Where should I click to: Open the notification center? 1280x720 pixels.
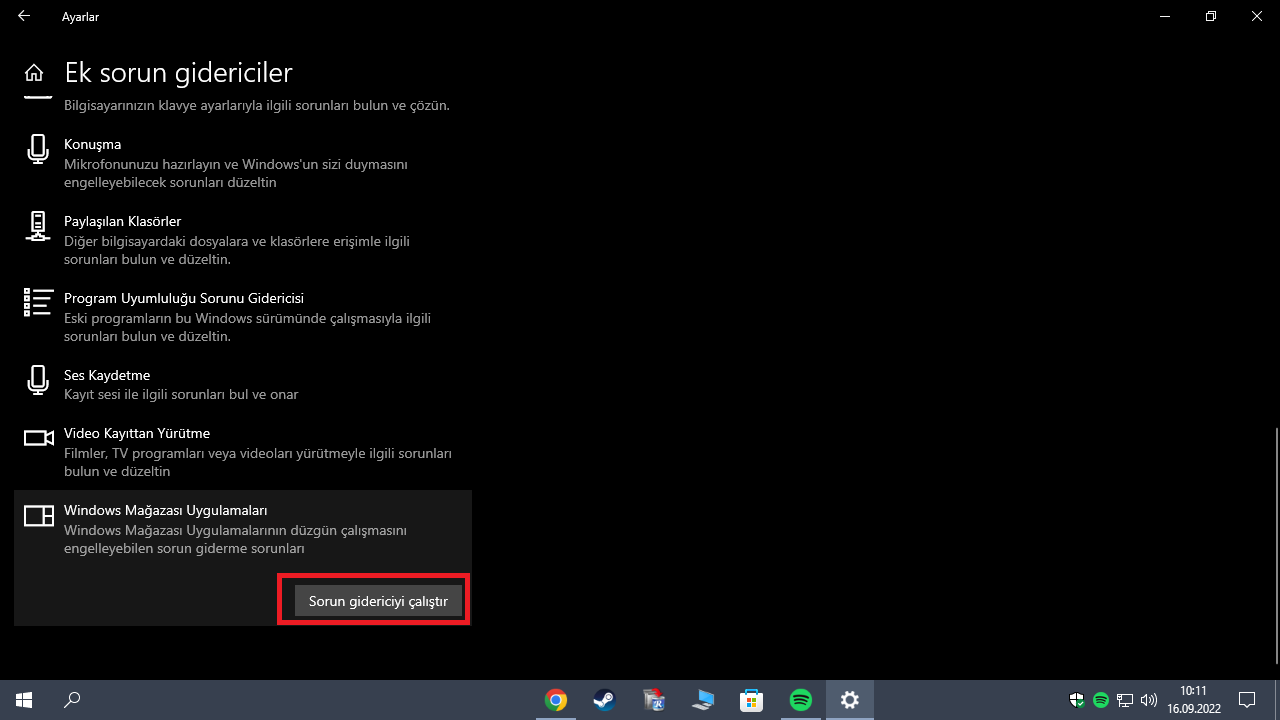(x=1247, y=700)
